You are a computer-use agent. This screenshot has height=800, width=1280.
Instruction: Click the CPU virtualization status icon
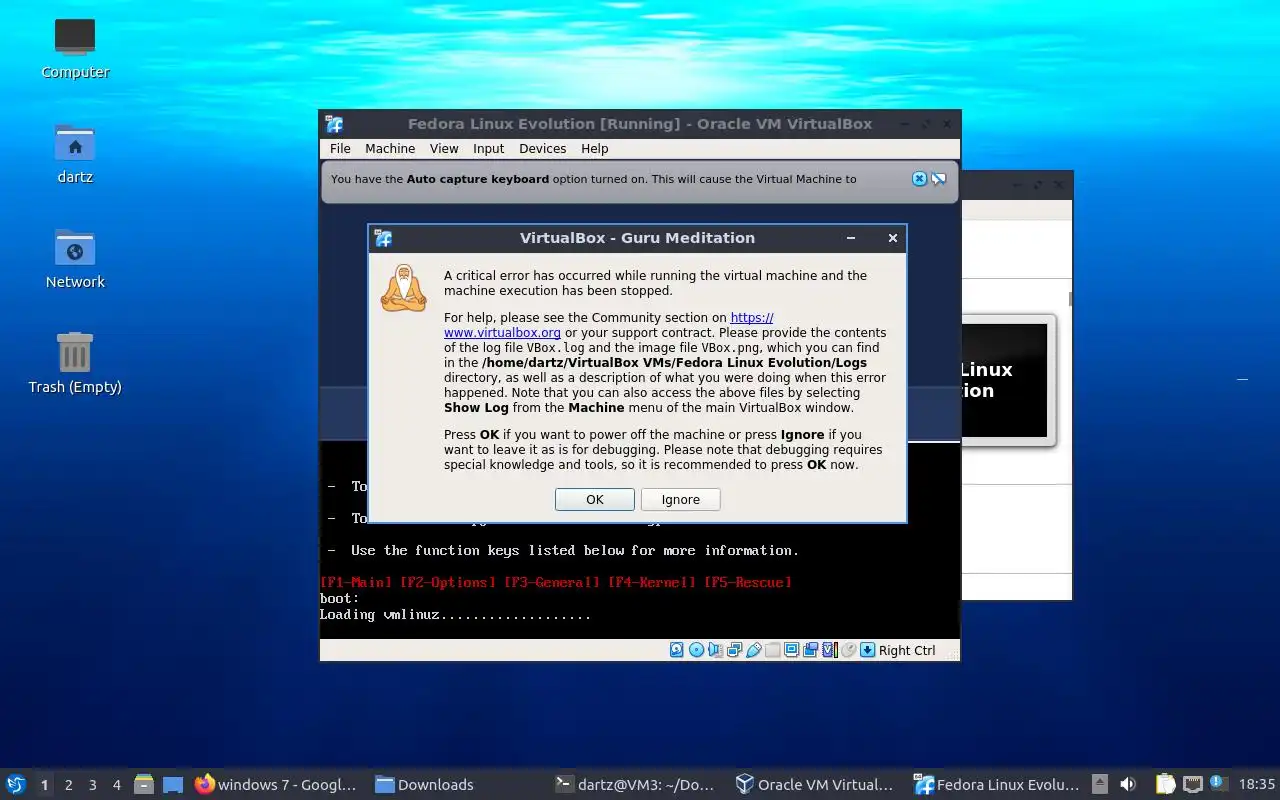pos(830,650)
